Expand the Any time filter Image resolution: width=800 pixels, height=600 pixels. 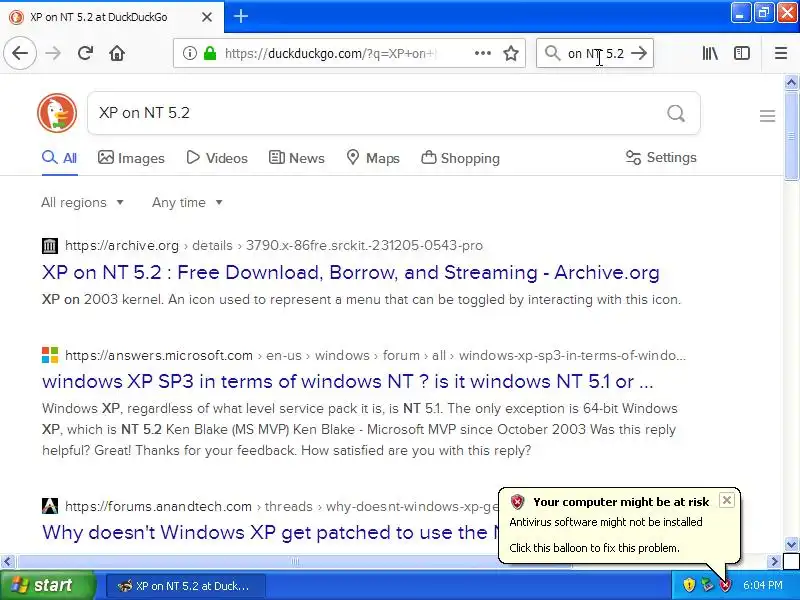[187, 203]
